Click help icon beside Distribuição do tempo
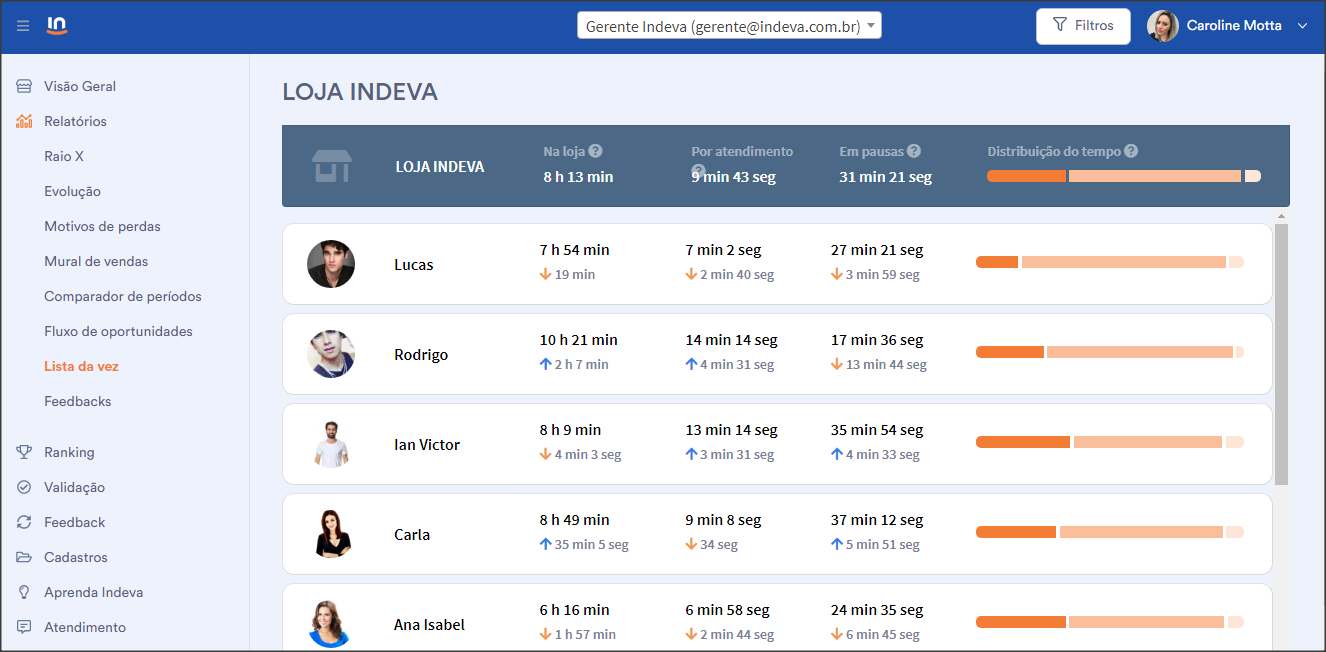 1131,151
